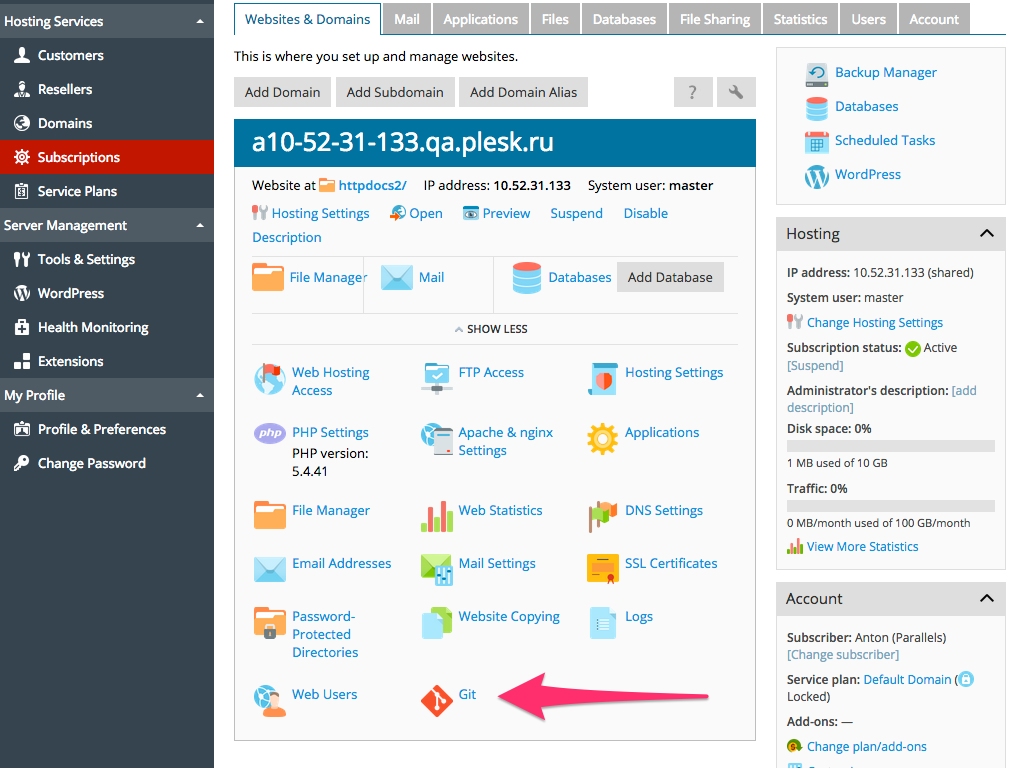Open the DNS Settings icon

[x=603, y=515]
